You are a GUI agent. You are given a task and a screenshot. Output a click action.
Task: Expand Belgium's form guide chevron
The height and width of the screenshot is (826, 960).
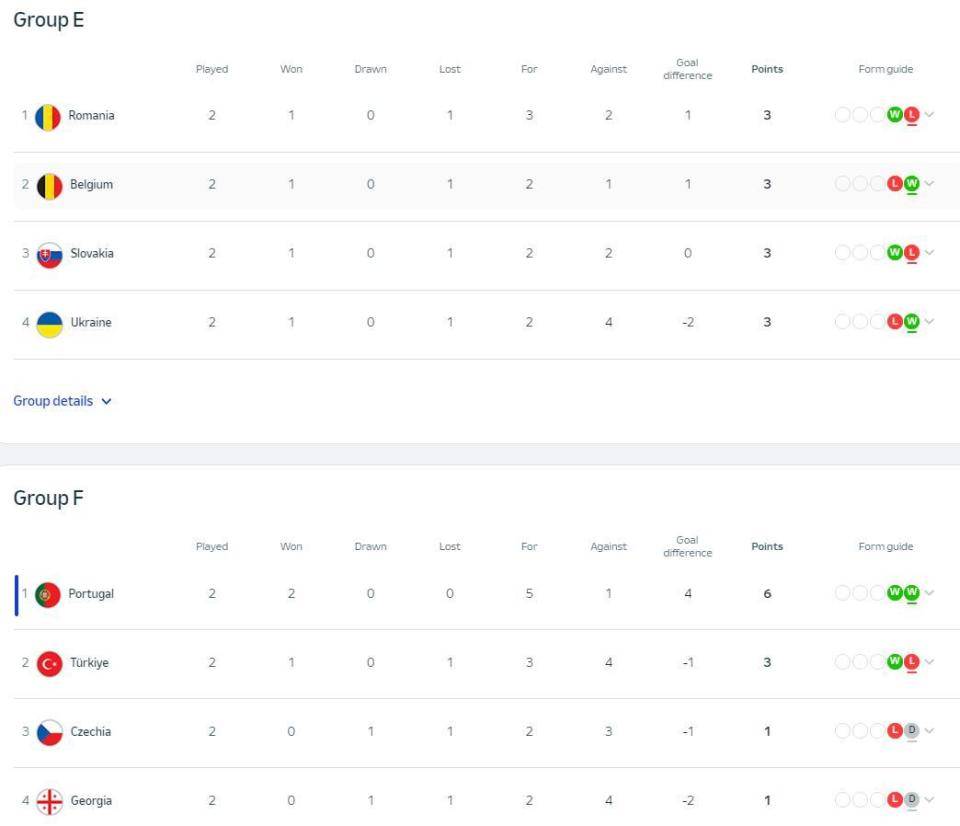point(929,183)
